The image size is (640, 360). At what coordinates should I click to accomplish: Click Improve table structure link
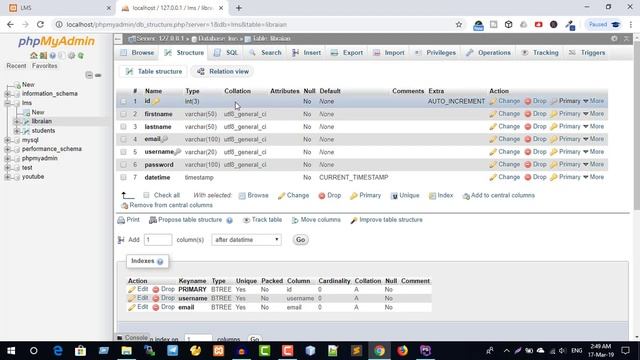[x=386, y=220]
